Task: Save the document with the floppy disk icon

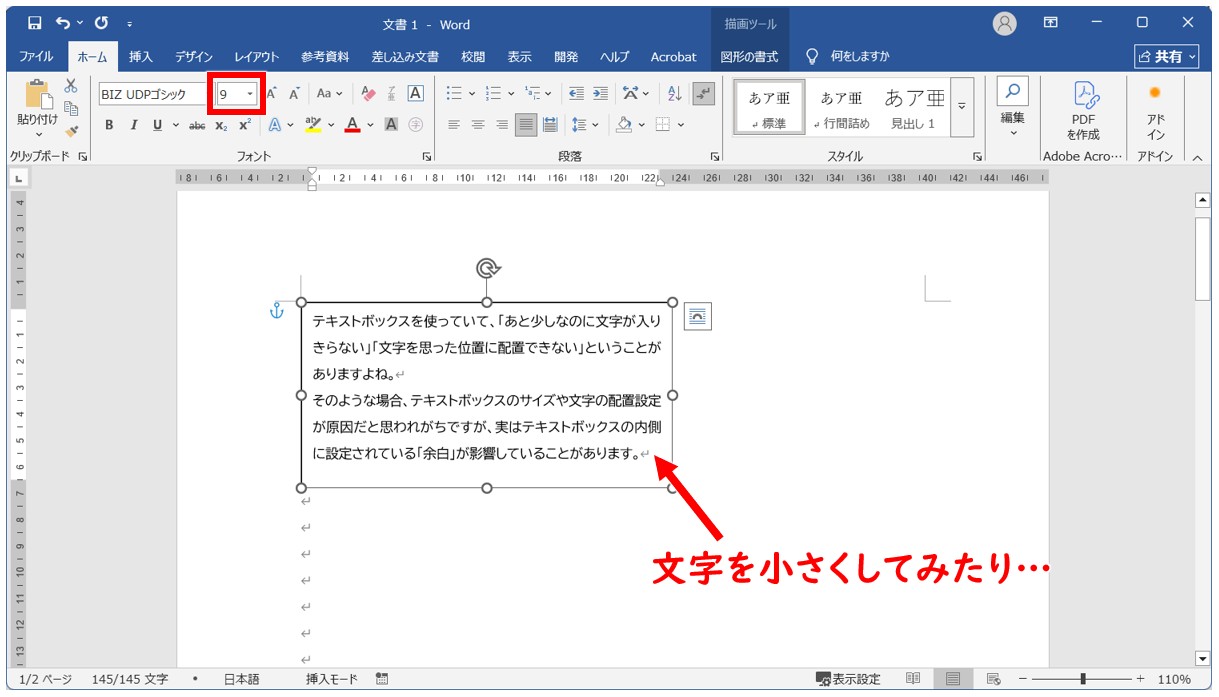Action: pos(35,23)
